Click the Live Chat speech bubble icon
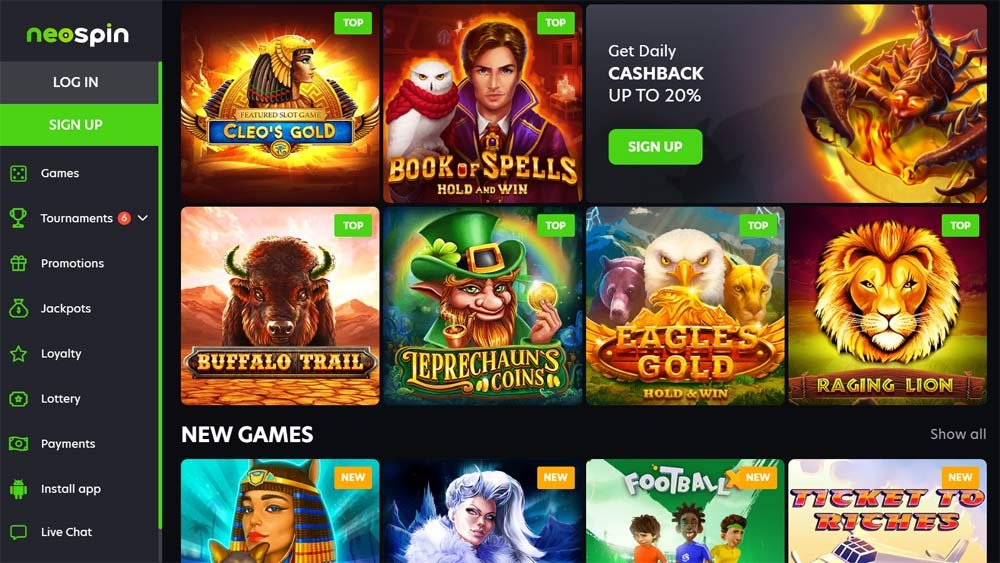Image resolution: width=1000 pixels, height=563 pixels. [18, 532]
